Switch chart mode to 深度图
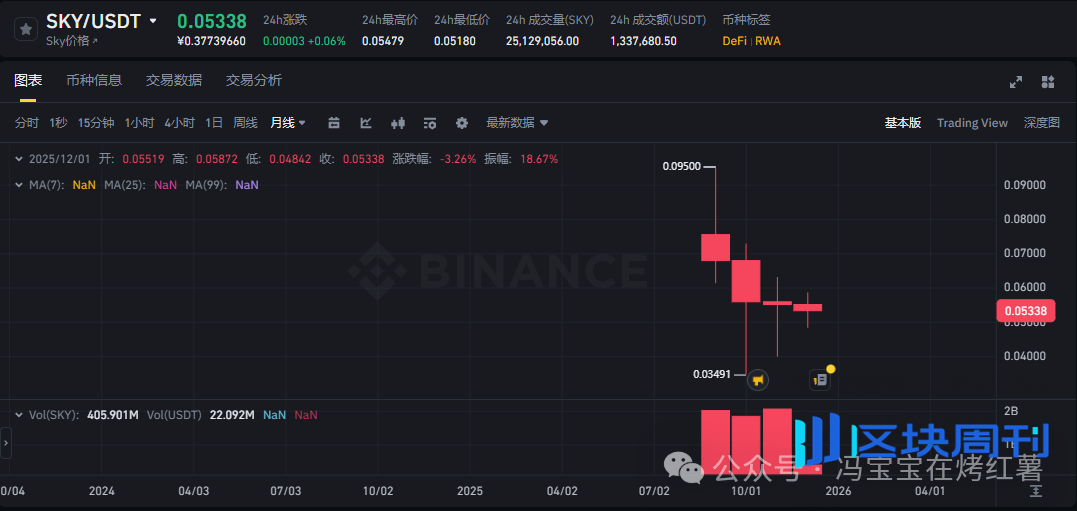 tap(1041, 123)
